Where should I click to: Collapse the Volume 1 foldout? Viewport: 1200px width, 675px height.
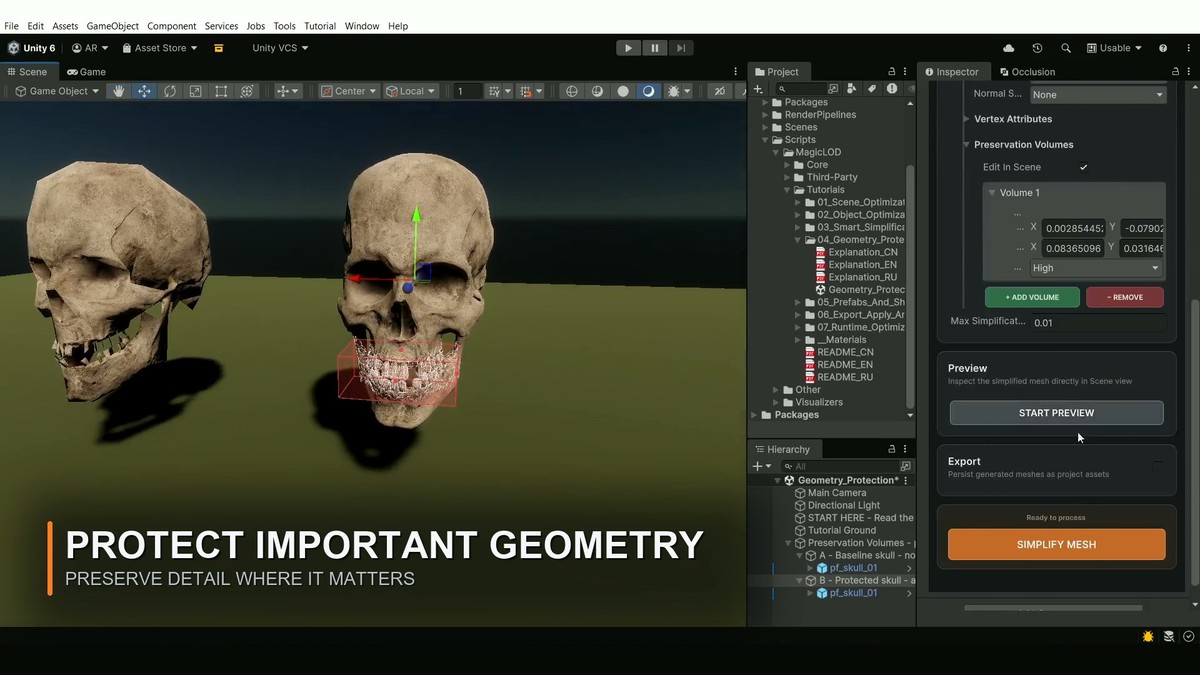pyautogui.click(x=992, y=193)
